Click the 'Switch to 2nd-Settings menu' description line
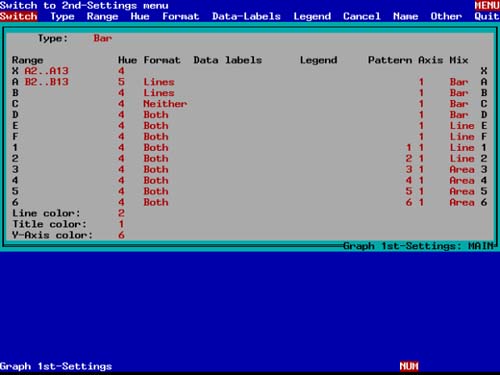 click(84, 5)
